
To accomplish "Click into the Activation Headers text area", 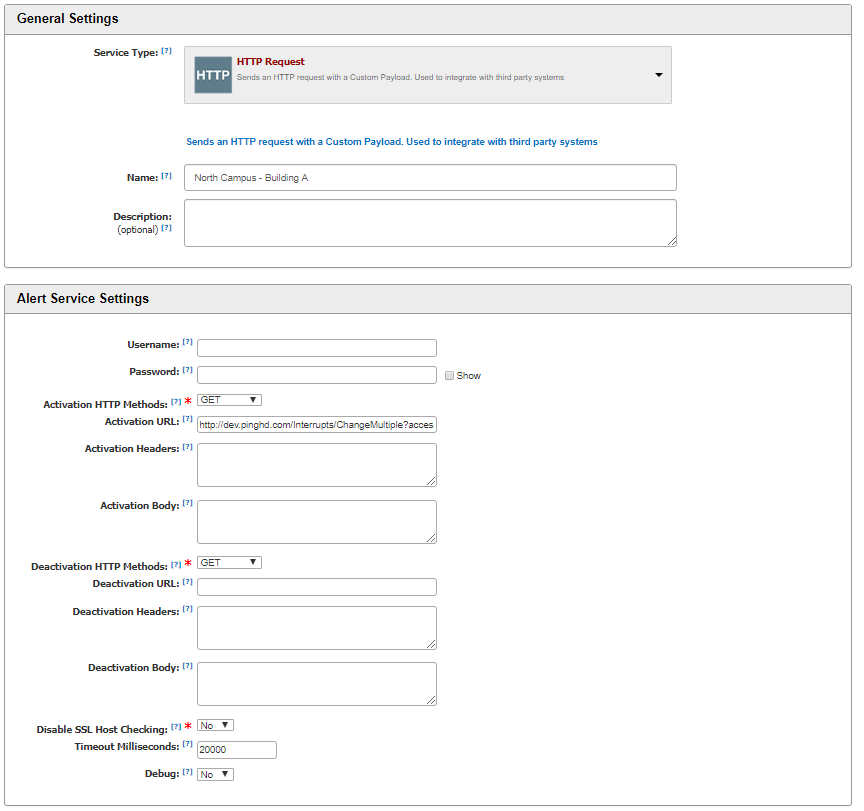I will 317,465.
